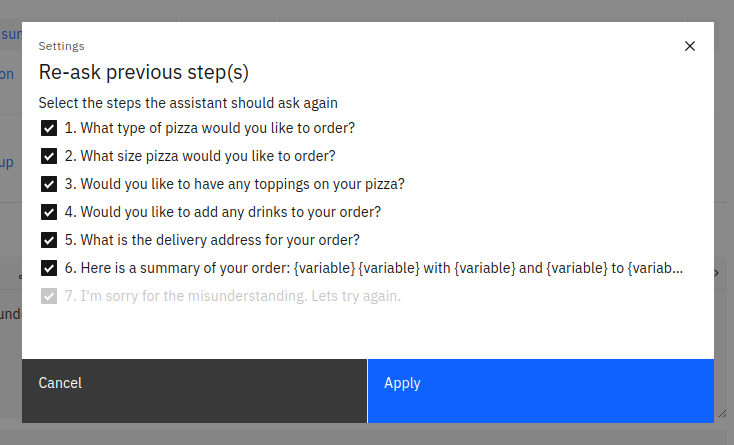Click the 'What type of pizza' label
Screen dimensions: 734x445
pyautogui.click(x=210, y=128)
